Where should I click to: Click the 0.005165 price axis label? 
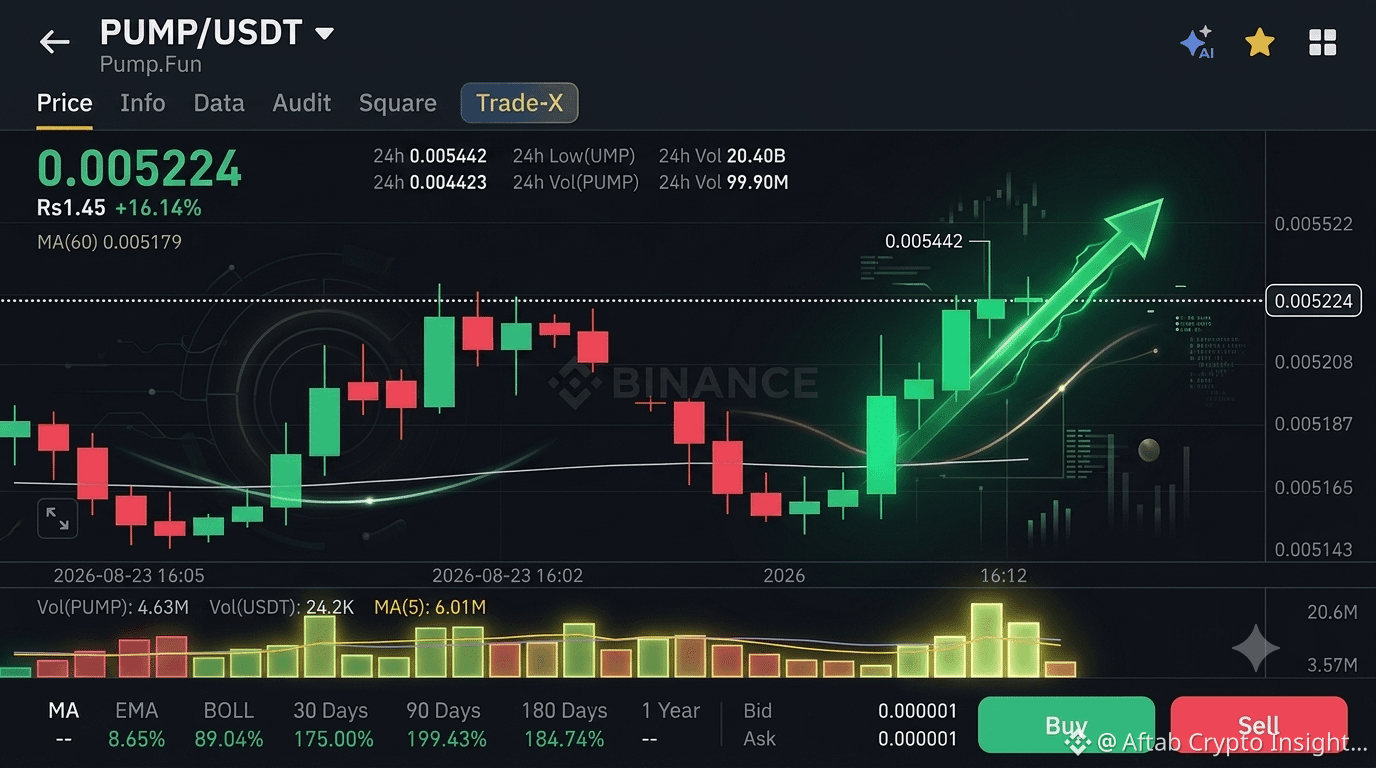1314,488
